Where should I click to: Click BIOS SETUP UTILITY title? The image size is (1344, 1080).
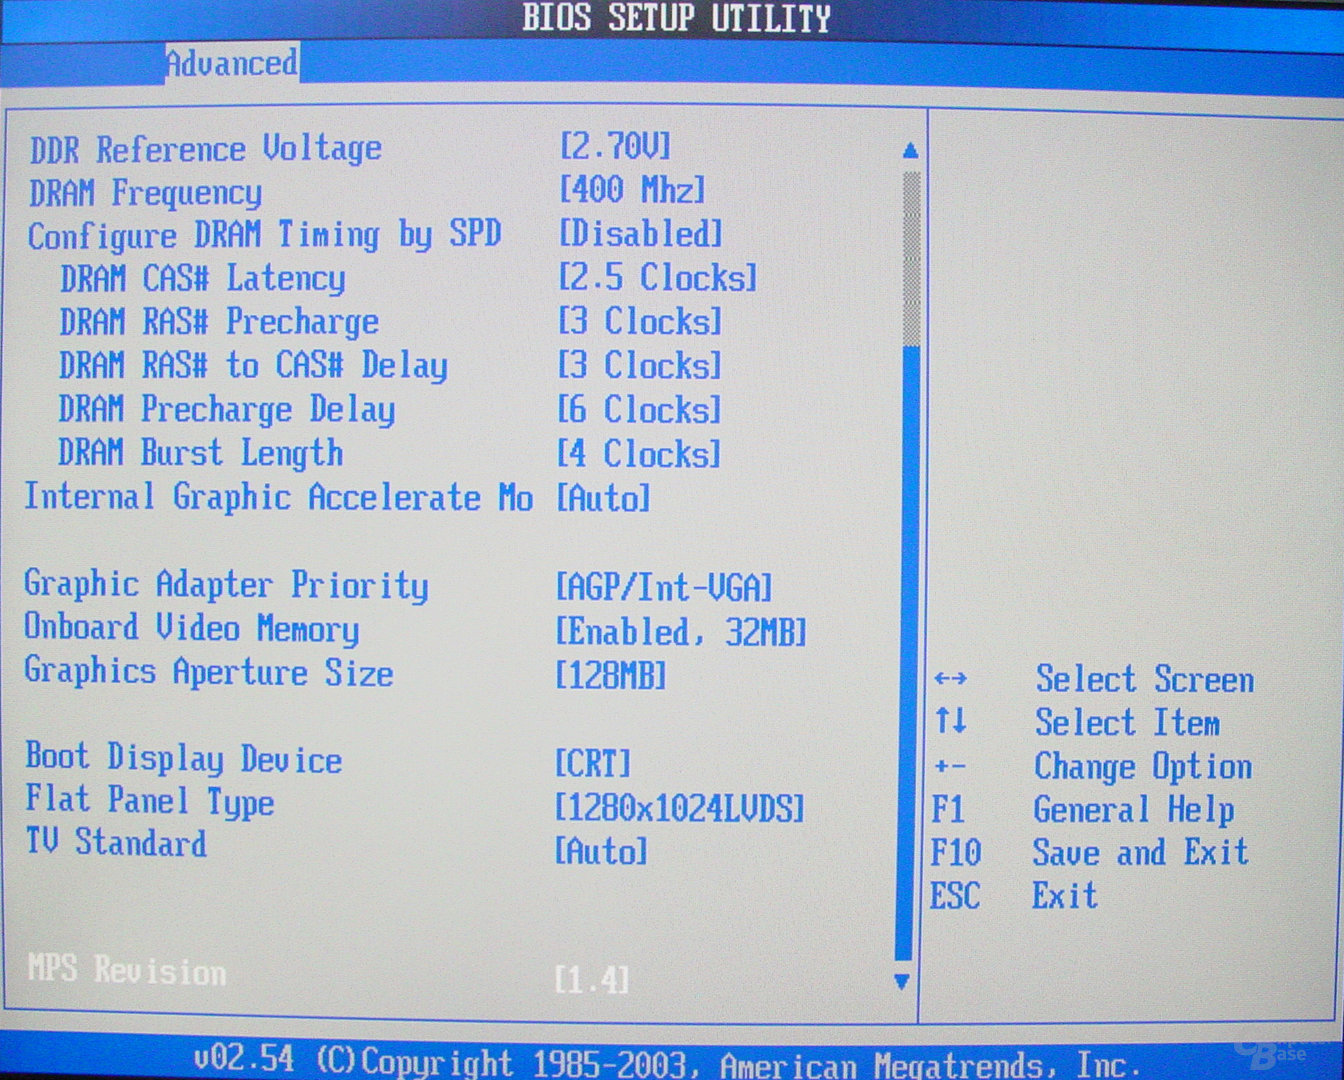pyautogui.click(x=677, y=18)
